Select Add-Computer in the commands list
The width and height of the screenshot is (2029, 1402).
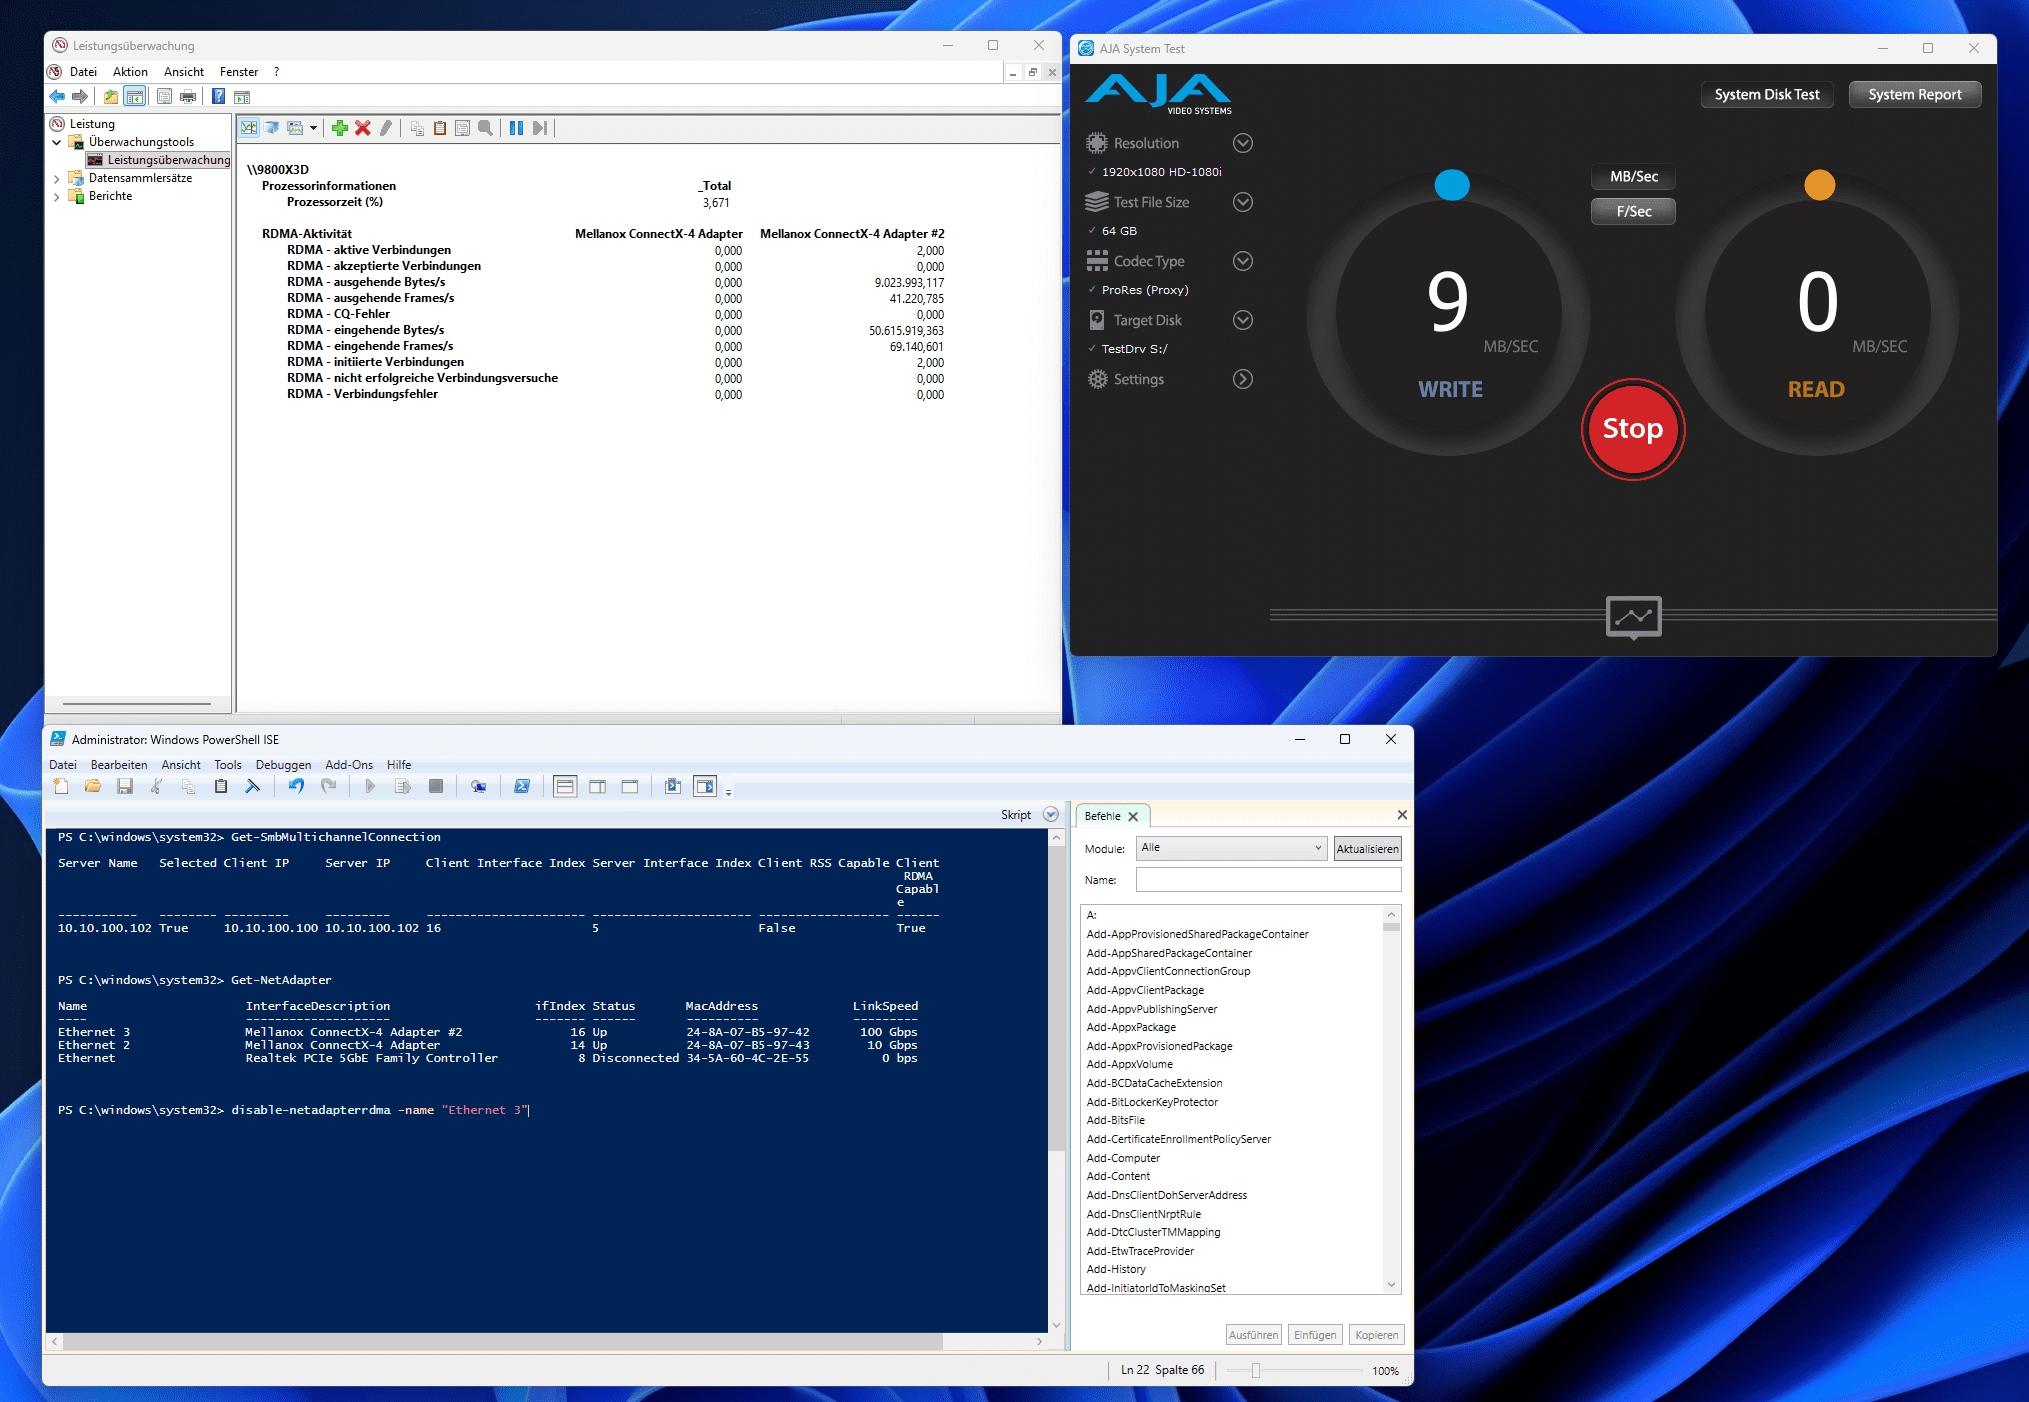tap(1123, 1158)
